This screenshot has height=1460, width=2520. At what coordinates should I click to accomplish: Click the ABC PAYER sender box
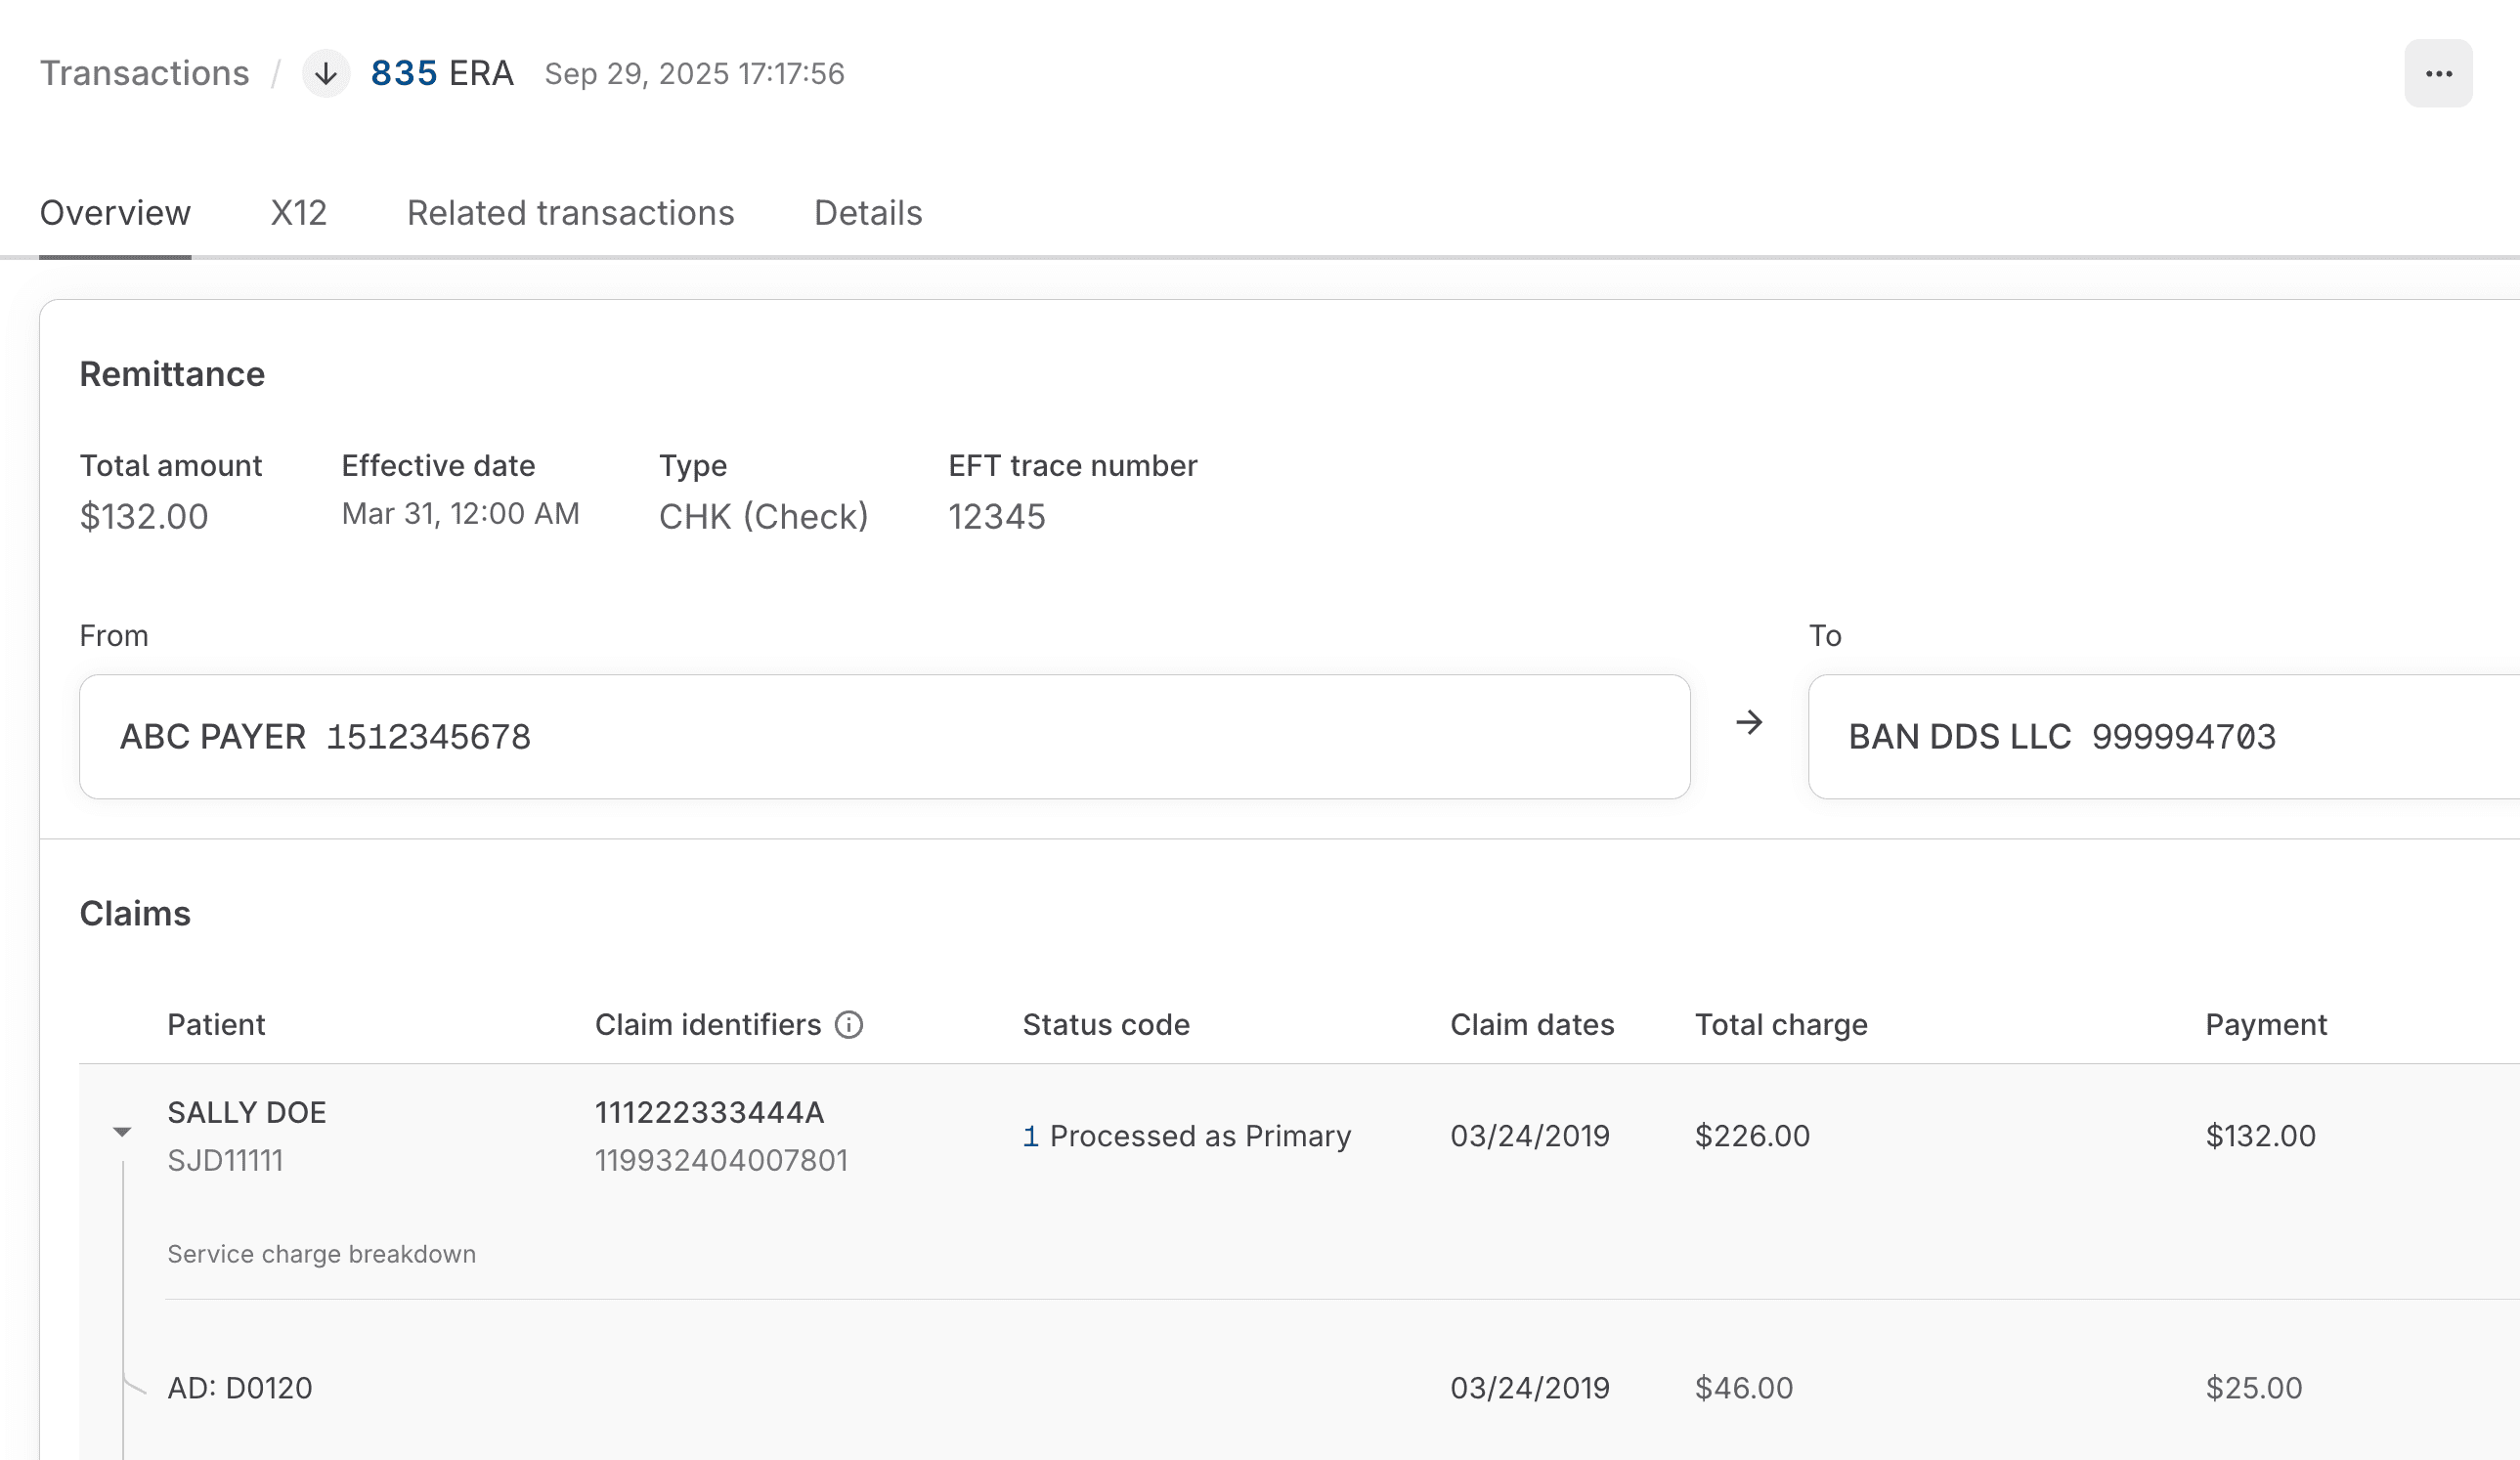(884, 737)
